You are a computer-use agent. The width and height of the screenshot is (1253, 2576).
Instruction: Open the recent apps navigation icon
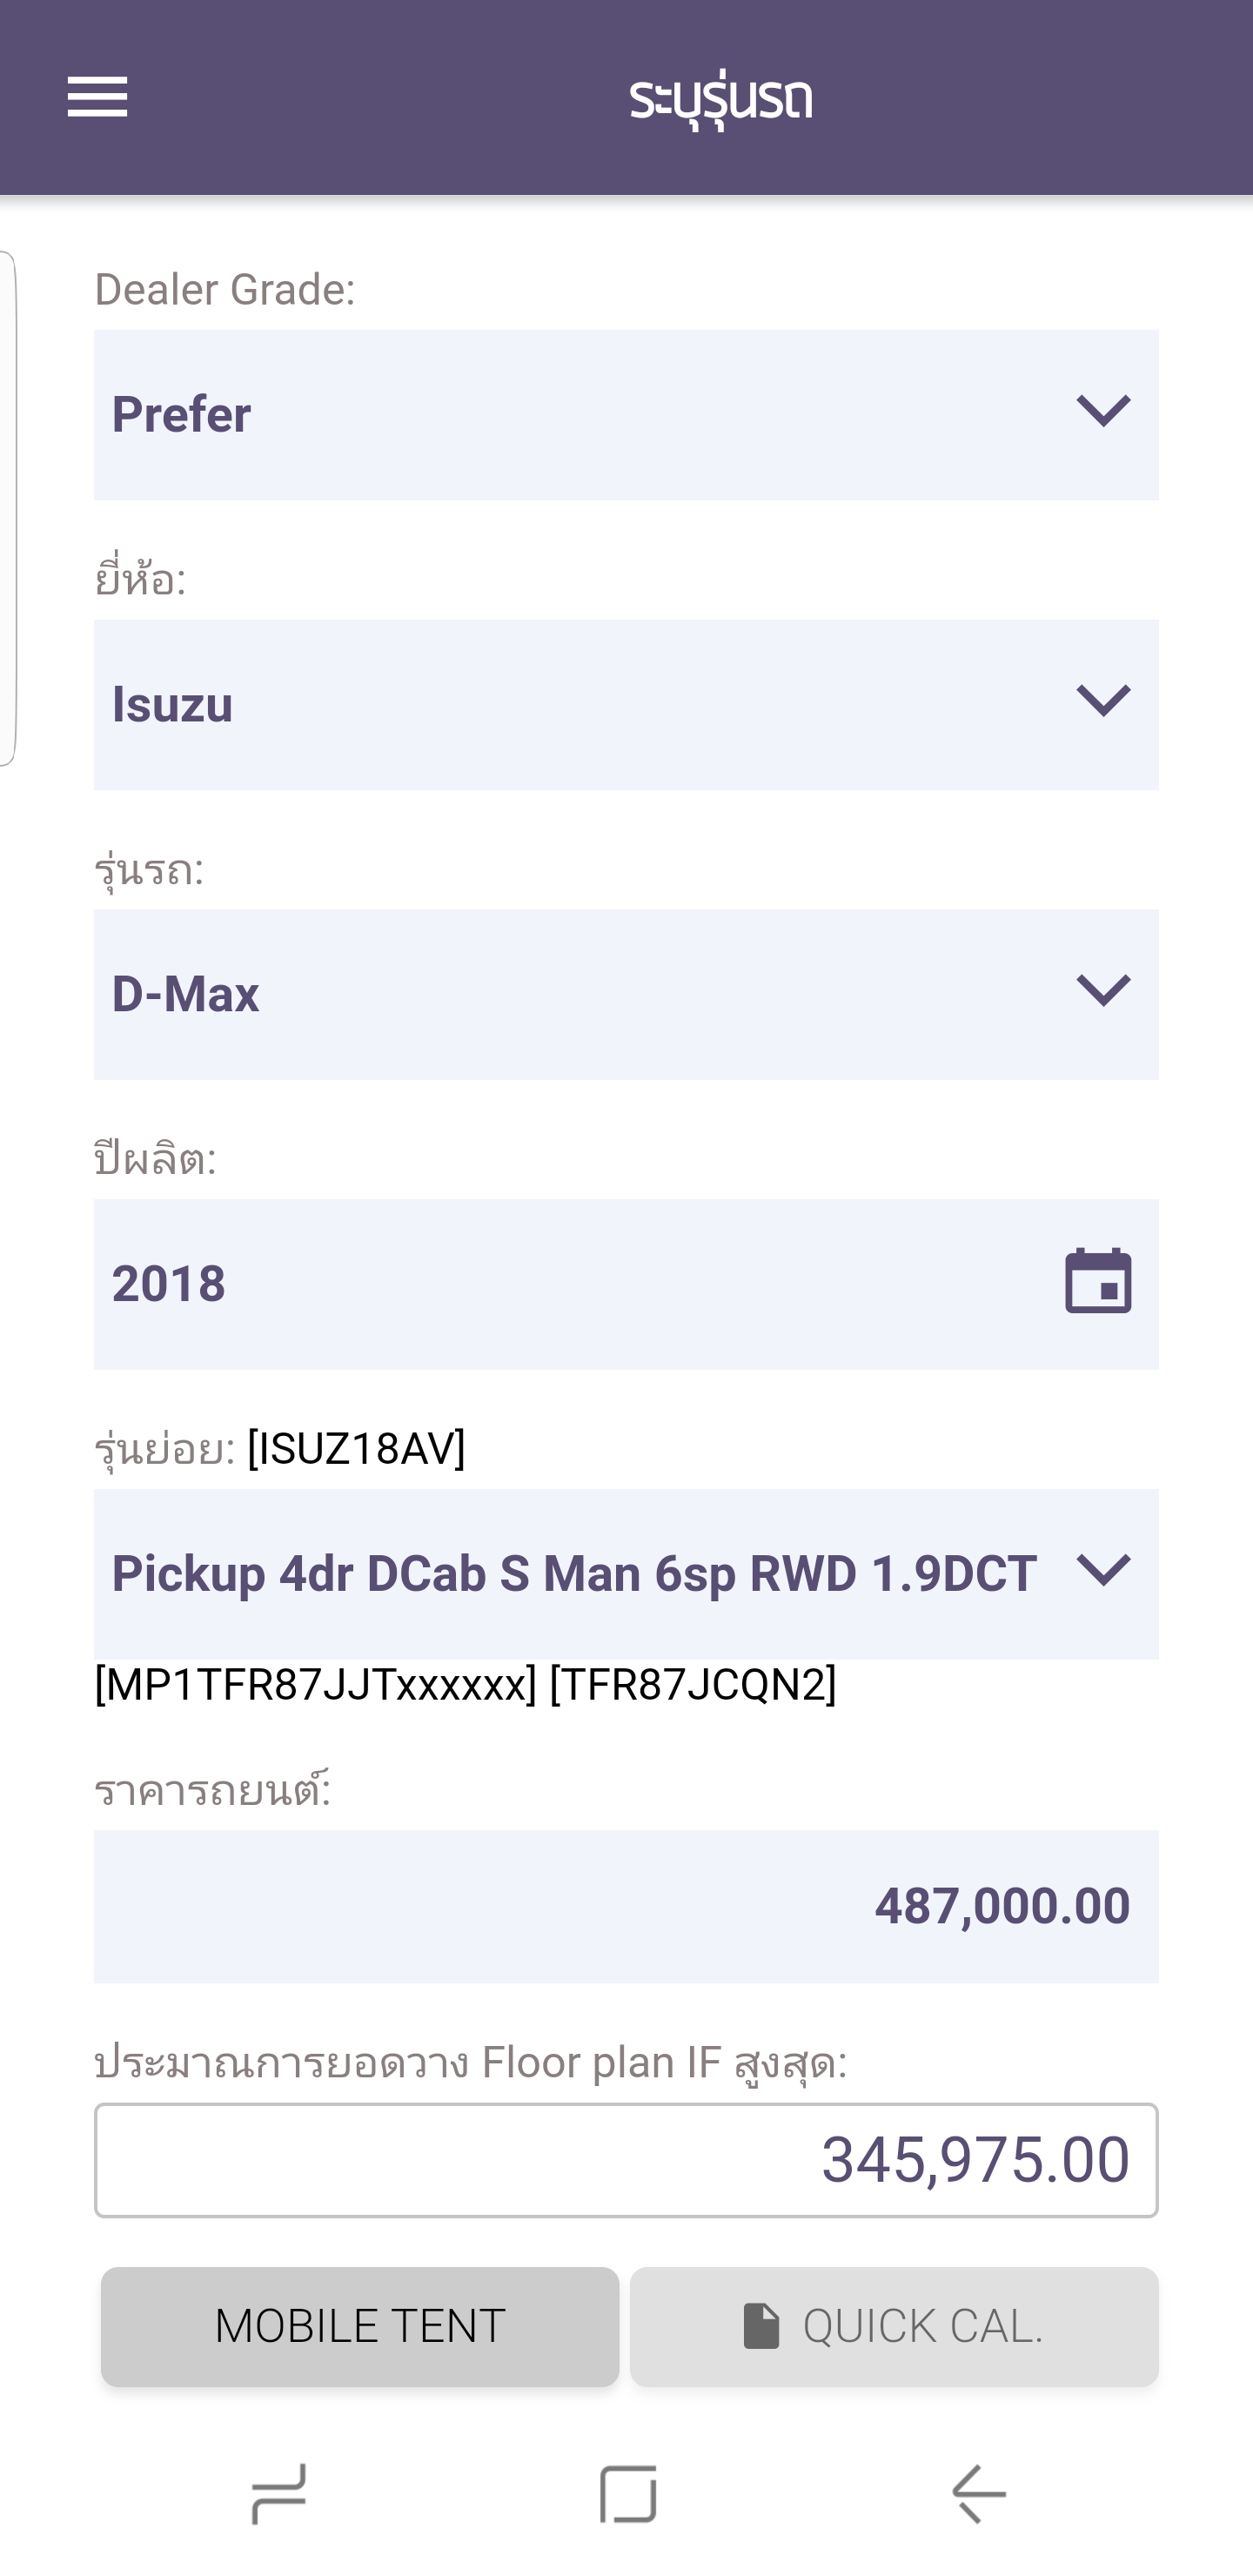click(x=278, y=2493)
